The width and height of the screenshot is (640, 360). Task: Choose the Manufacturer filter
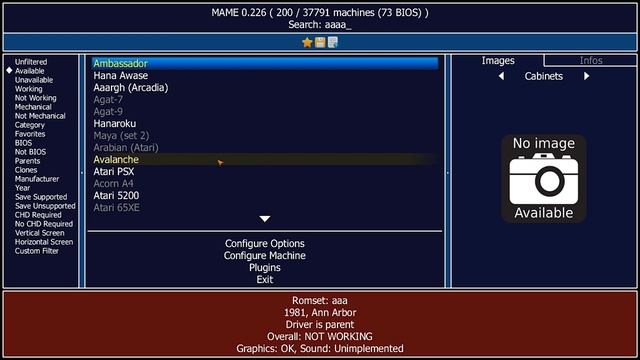[x=37, y=179]
